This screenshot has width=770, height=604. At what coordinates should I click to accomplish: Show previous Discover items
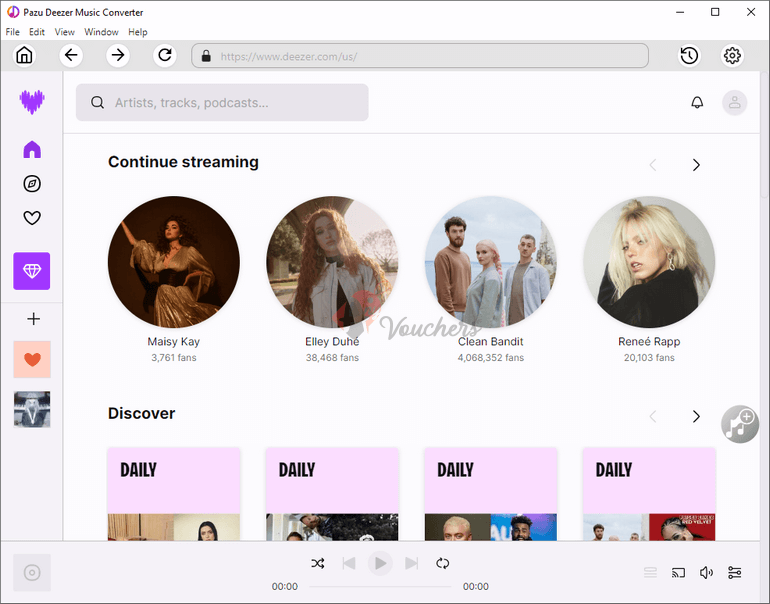point(653,416)
